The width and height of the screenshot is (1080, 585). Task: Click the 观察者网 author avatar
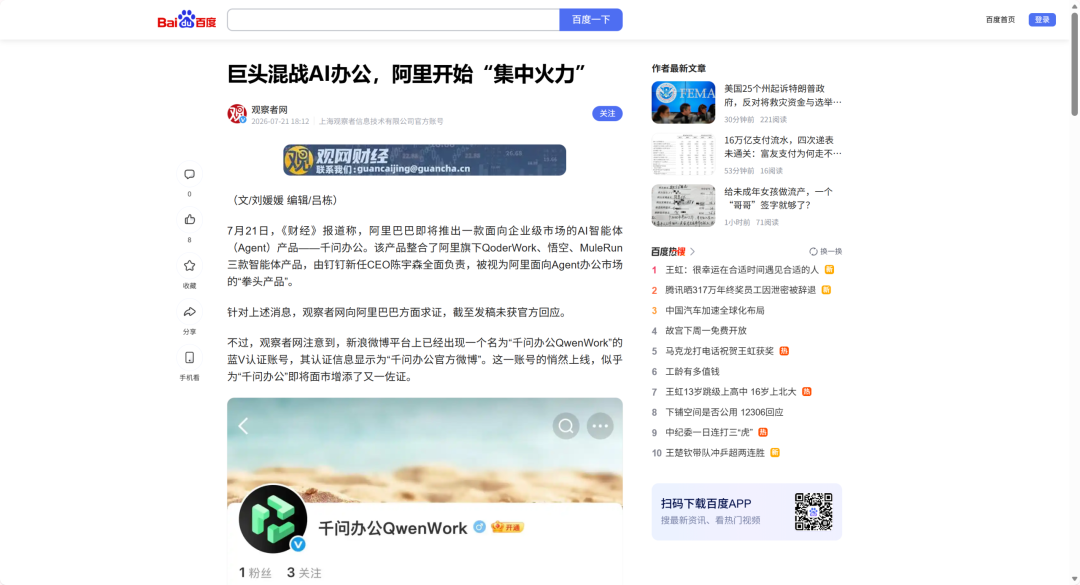237,114
